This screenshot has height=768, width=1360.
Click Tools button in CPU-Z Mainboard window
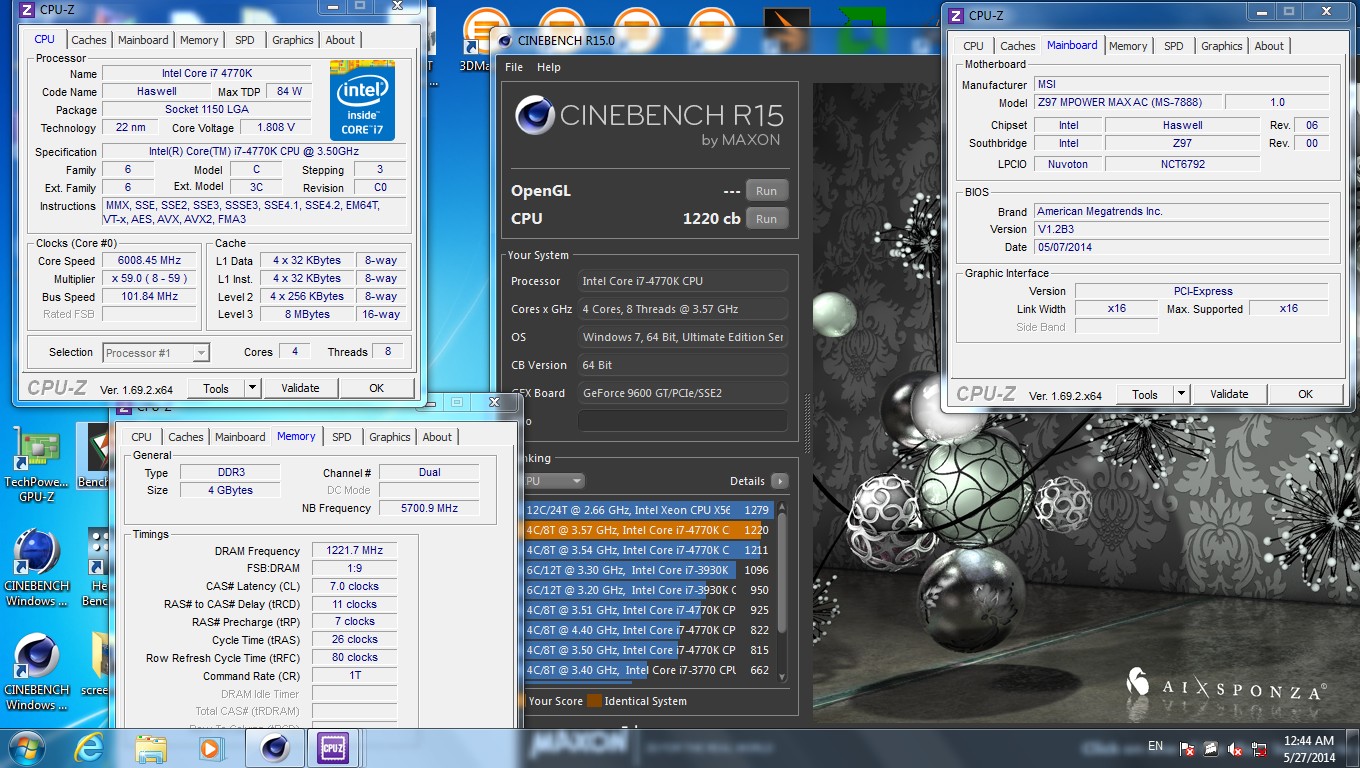[x=1145, y=394]
